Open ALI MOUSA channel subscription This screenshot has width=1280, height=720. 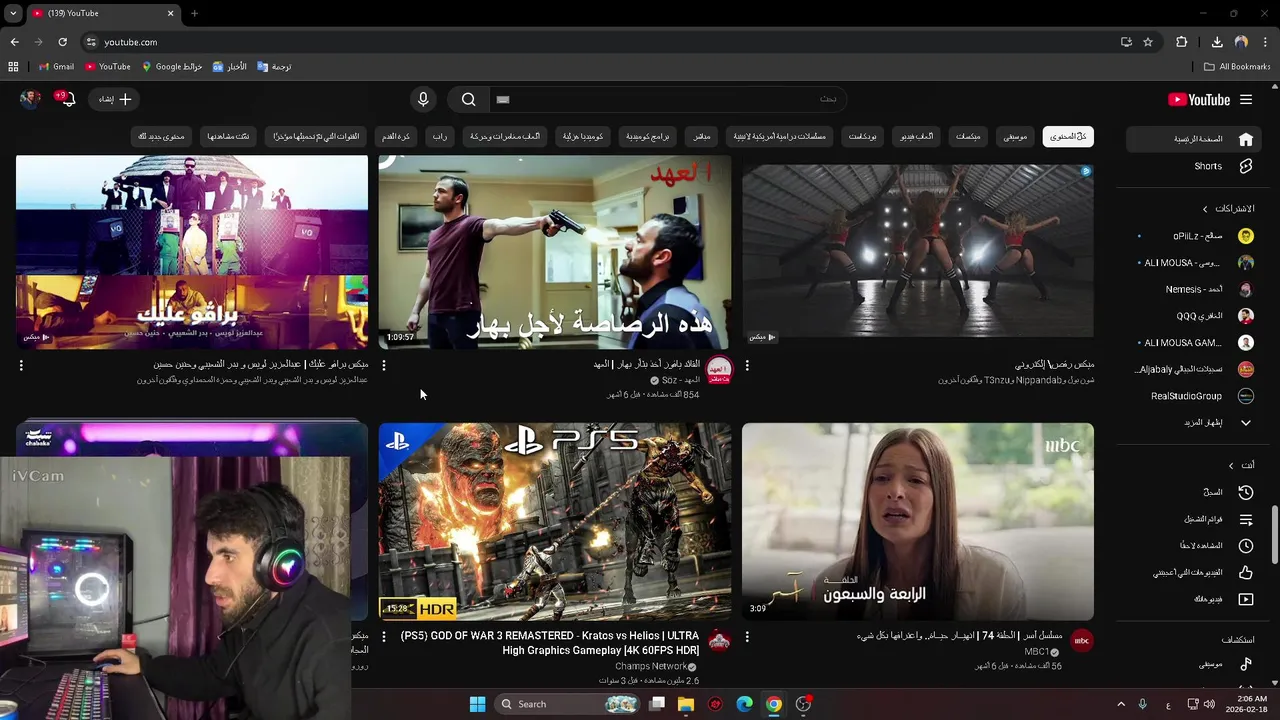pos(1192,262)
